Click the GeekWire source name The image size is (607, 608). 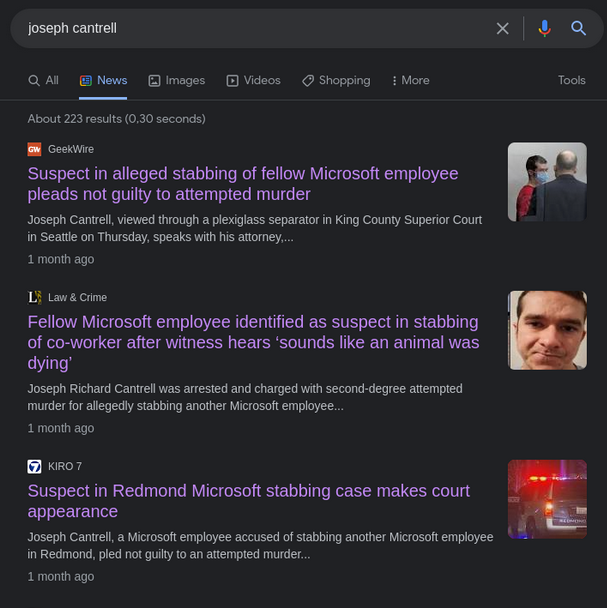tap(71, 149)
